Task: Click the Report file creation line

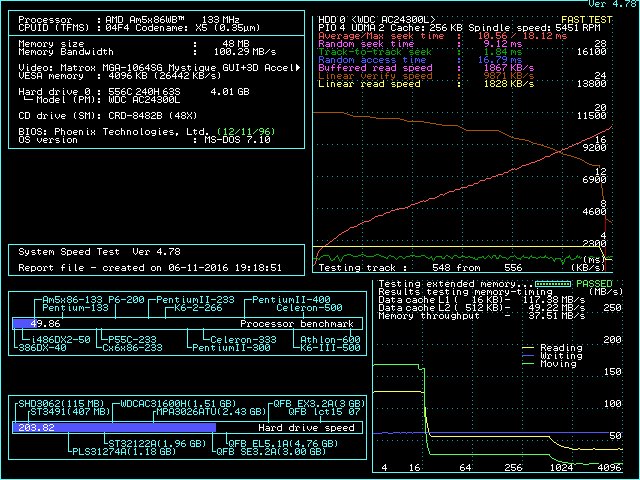Action: [x=150, y=267]
